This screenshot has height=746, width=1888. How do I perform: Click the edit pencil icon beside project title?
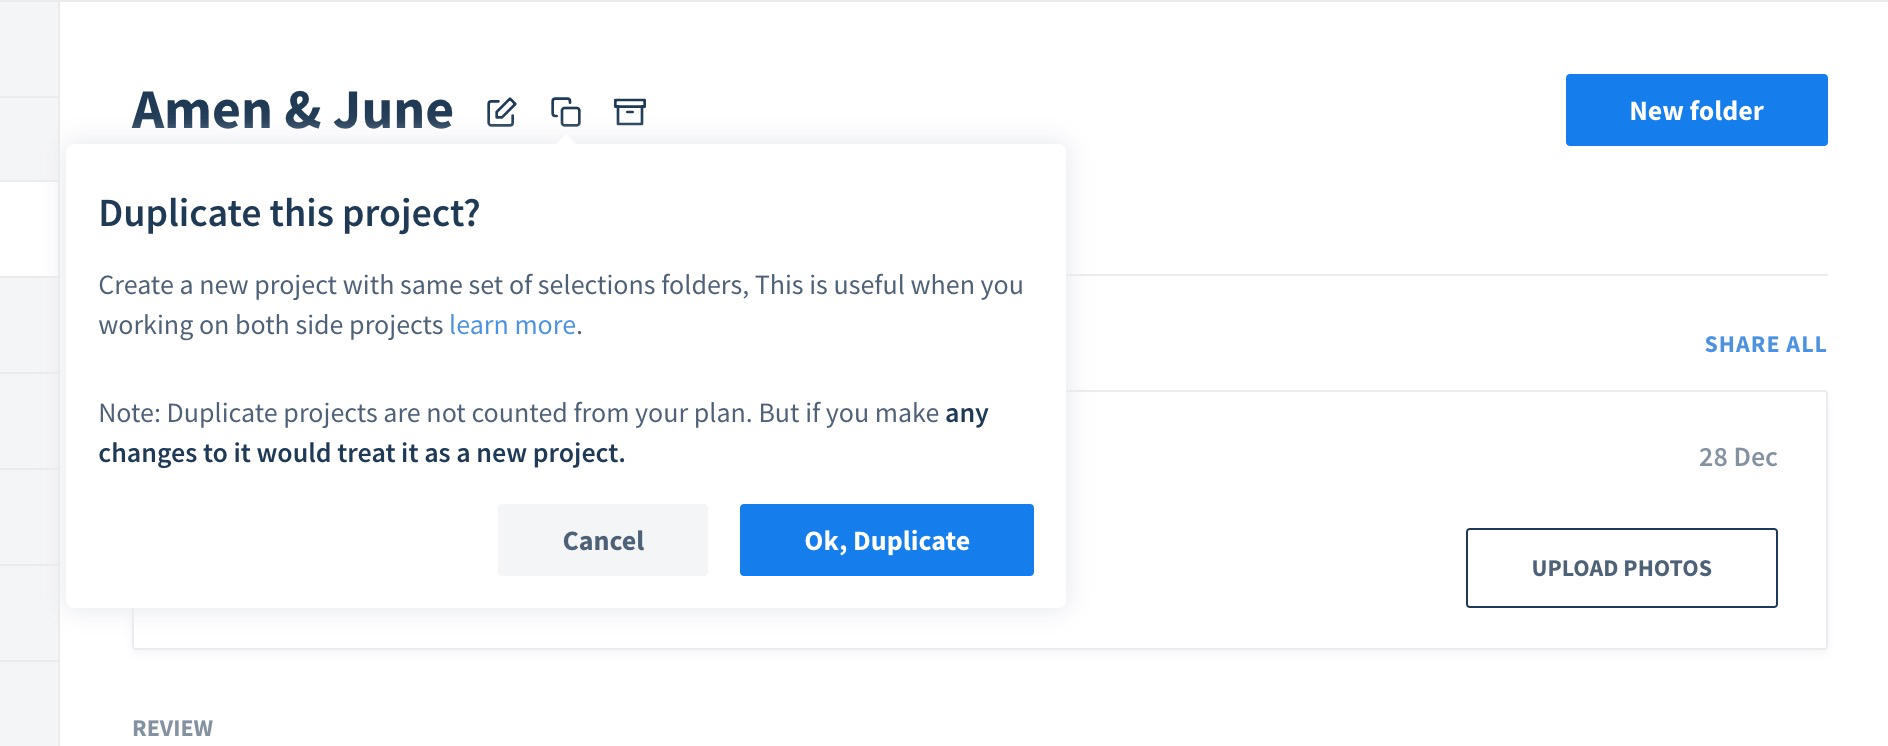pyautogui.click(x=501, y=112)
